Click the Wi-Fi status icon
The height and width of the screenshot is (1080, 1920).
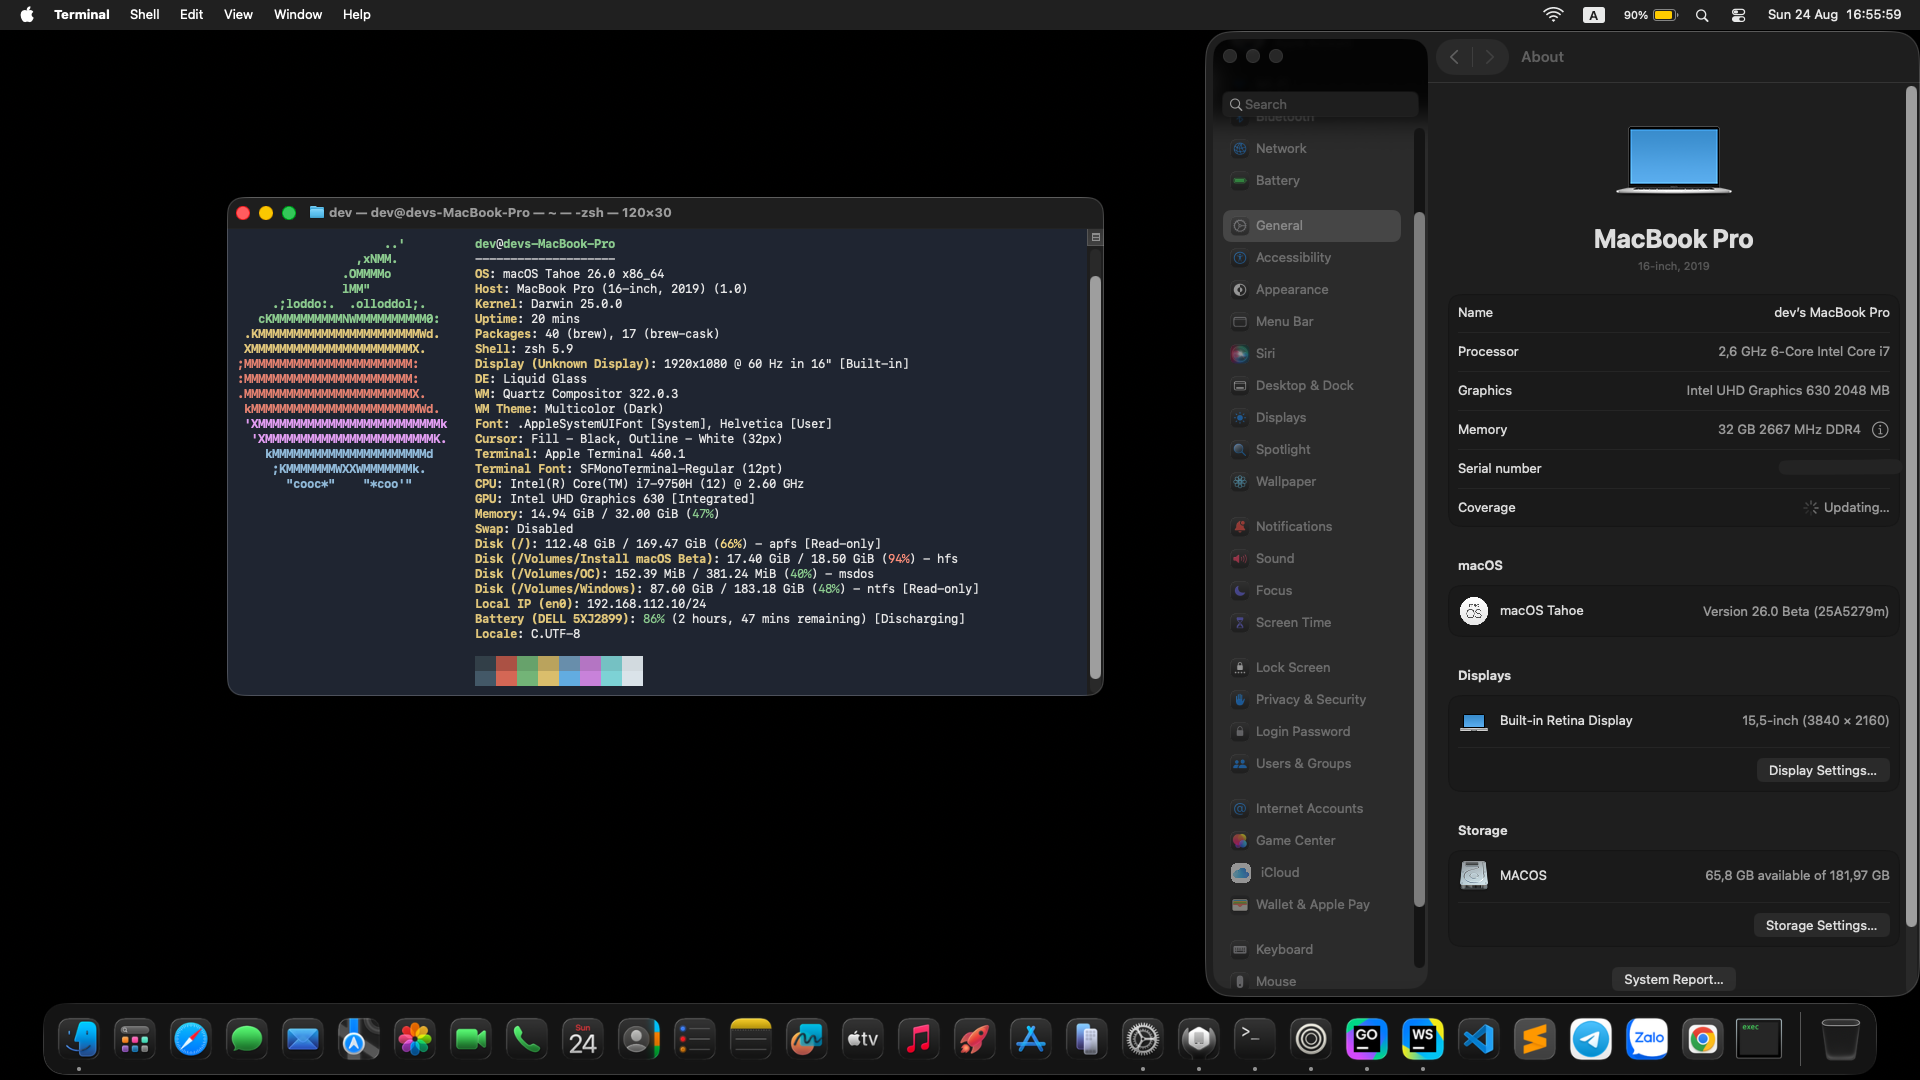pyautogui.click(x=1553, y=15)
